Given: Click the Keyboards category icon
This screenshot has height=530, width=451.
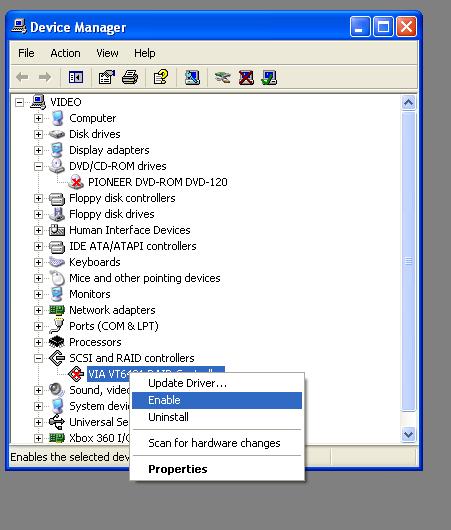Looking at the screenshot, I should coord(57,262).
